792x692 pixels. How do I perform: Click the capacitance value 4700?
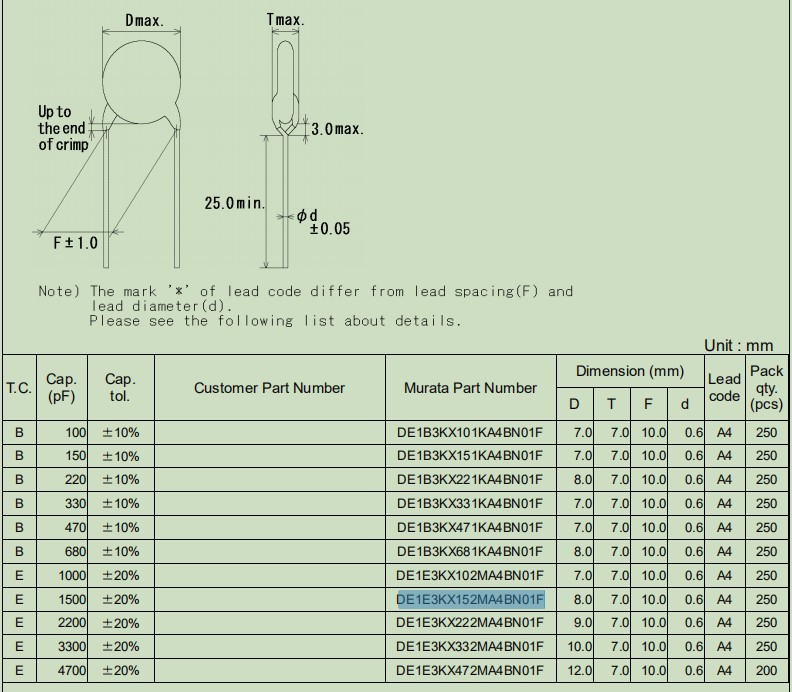[72, 671]
